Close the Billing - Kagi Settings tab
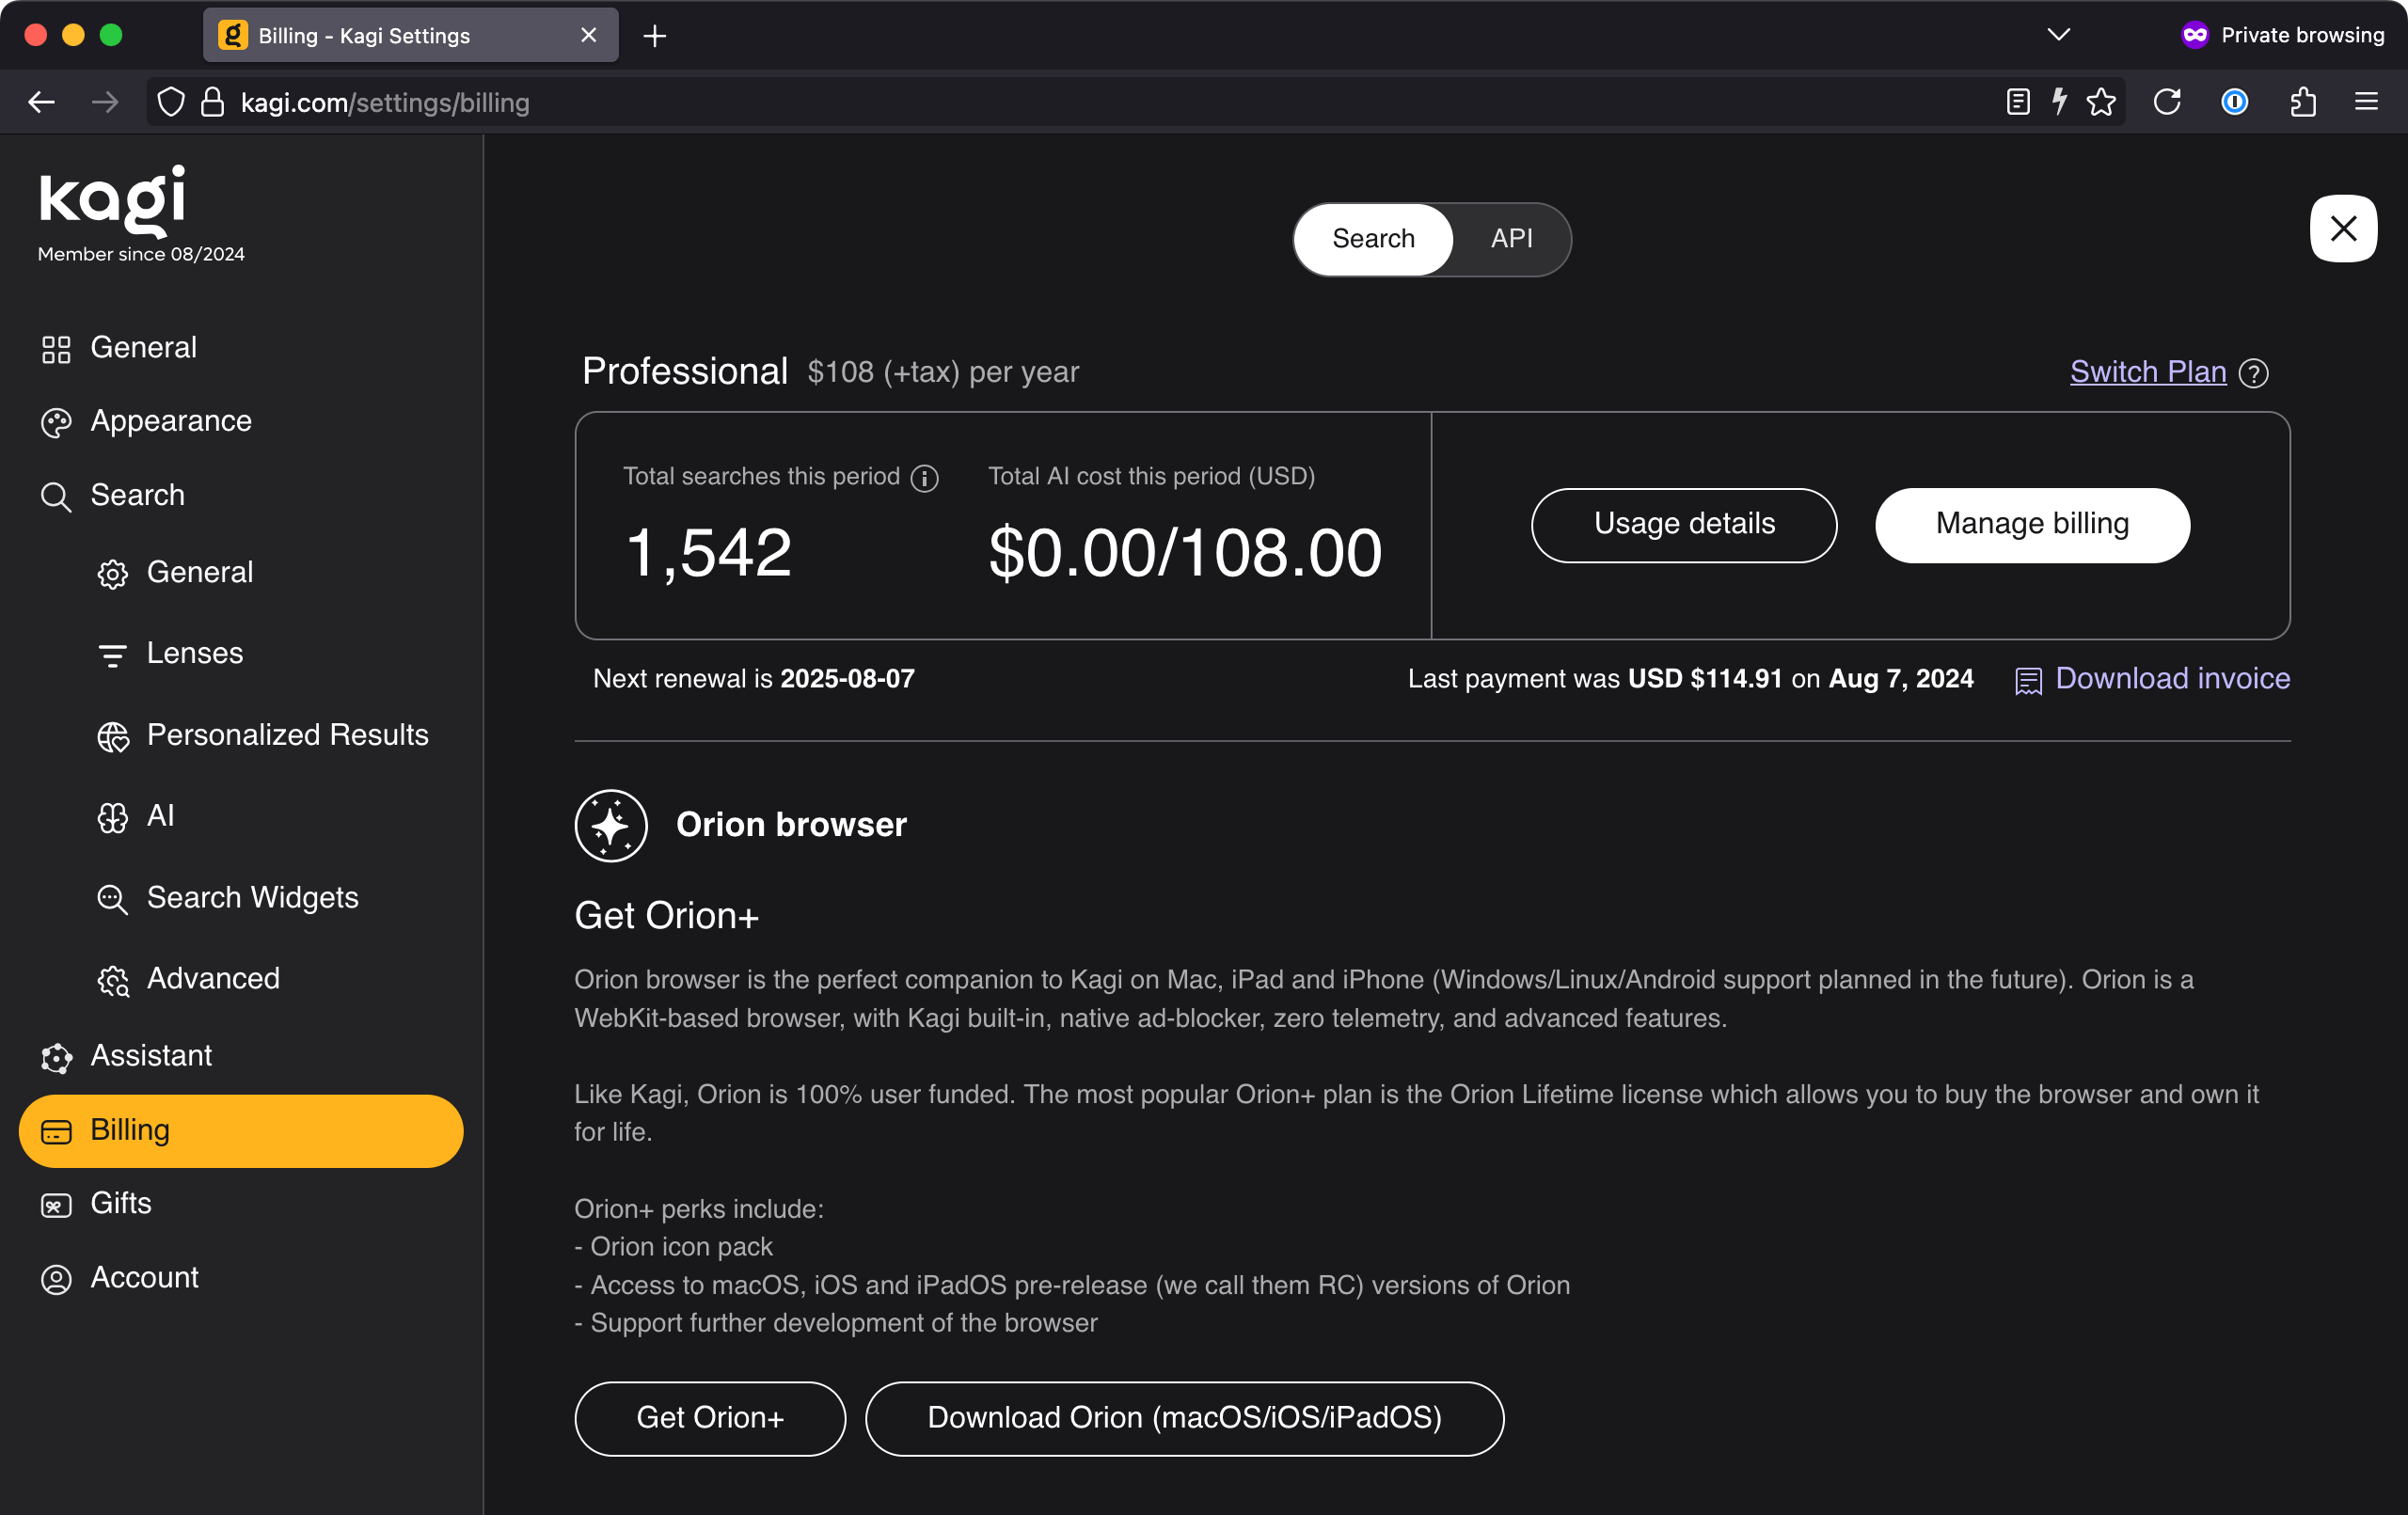 pos(588,35)
